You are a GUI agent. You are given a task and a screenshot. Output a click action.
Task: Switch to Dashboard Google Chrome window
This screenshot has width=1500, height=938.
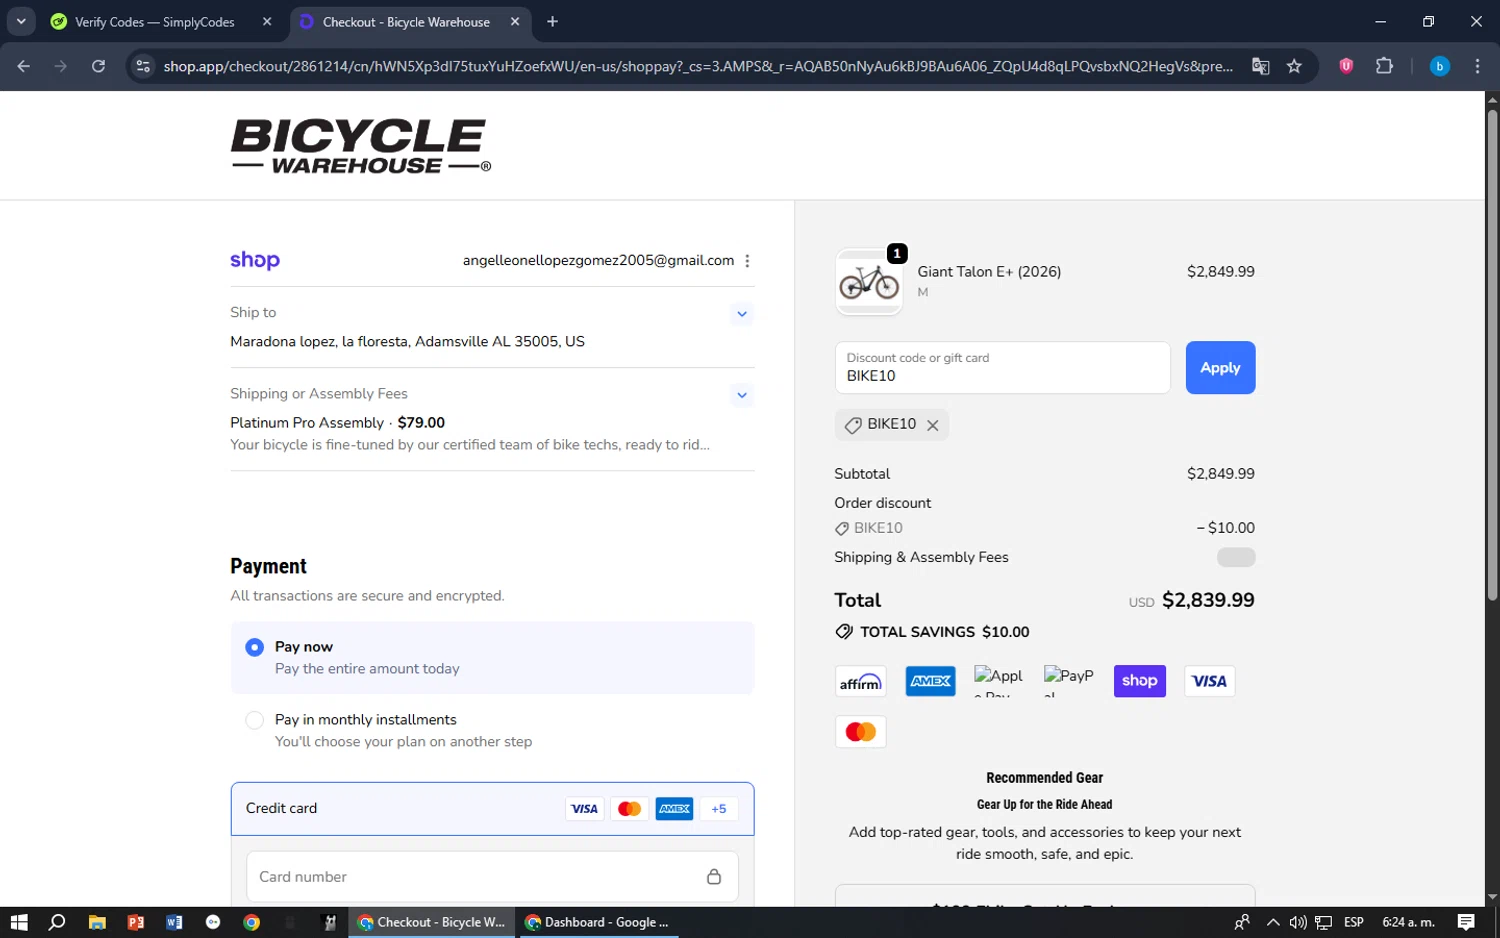tap(597, 922)
